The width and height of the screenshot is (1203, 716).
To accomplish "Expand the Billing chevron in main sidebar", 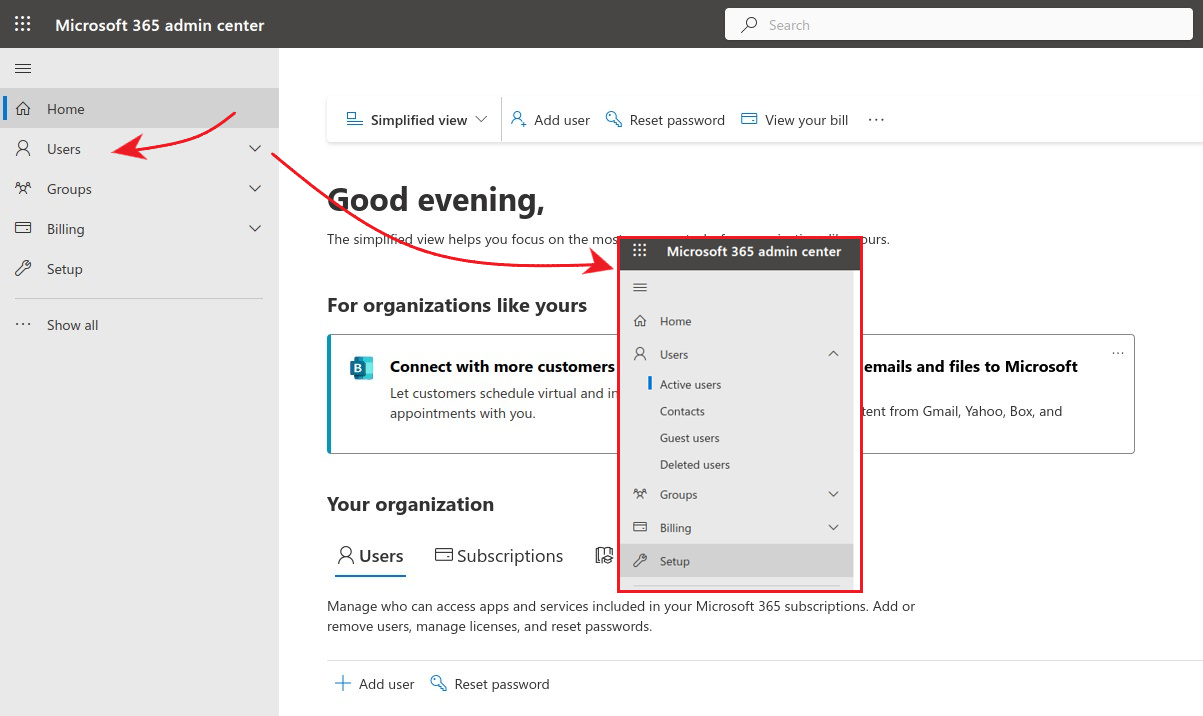I will pyautogui.click(x=255, y=229).
